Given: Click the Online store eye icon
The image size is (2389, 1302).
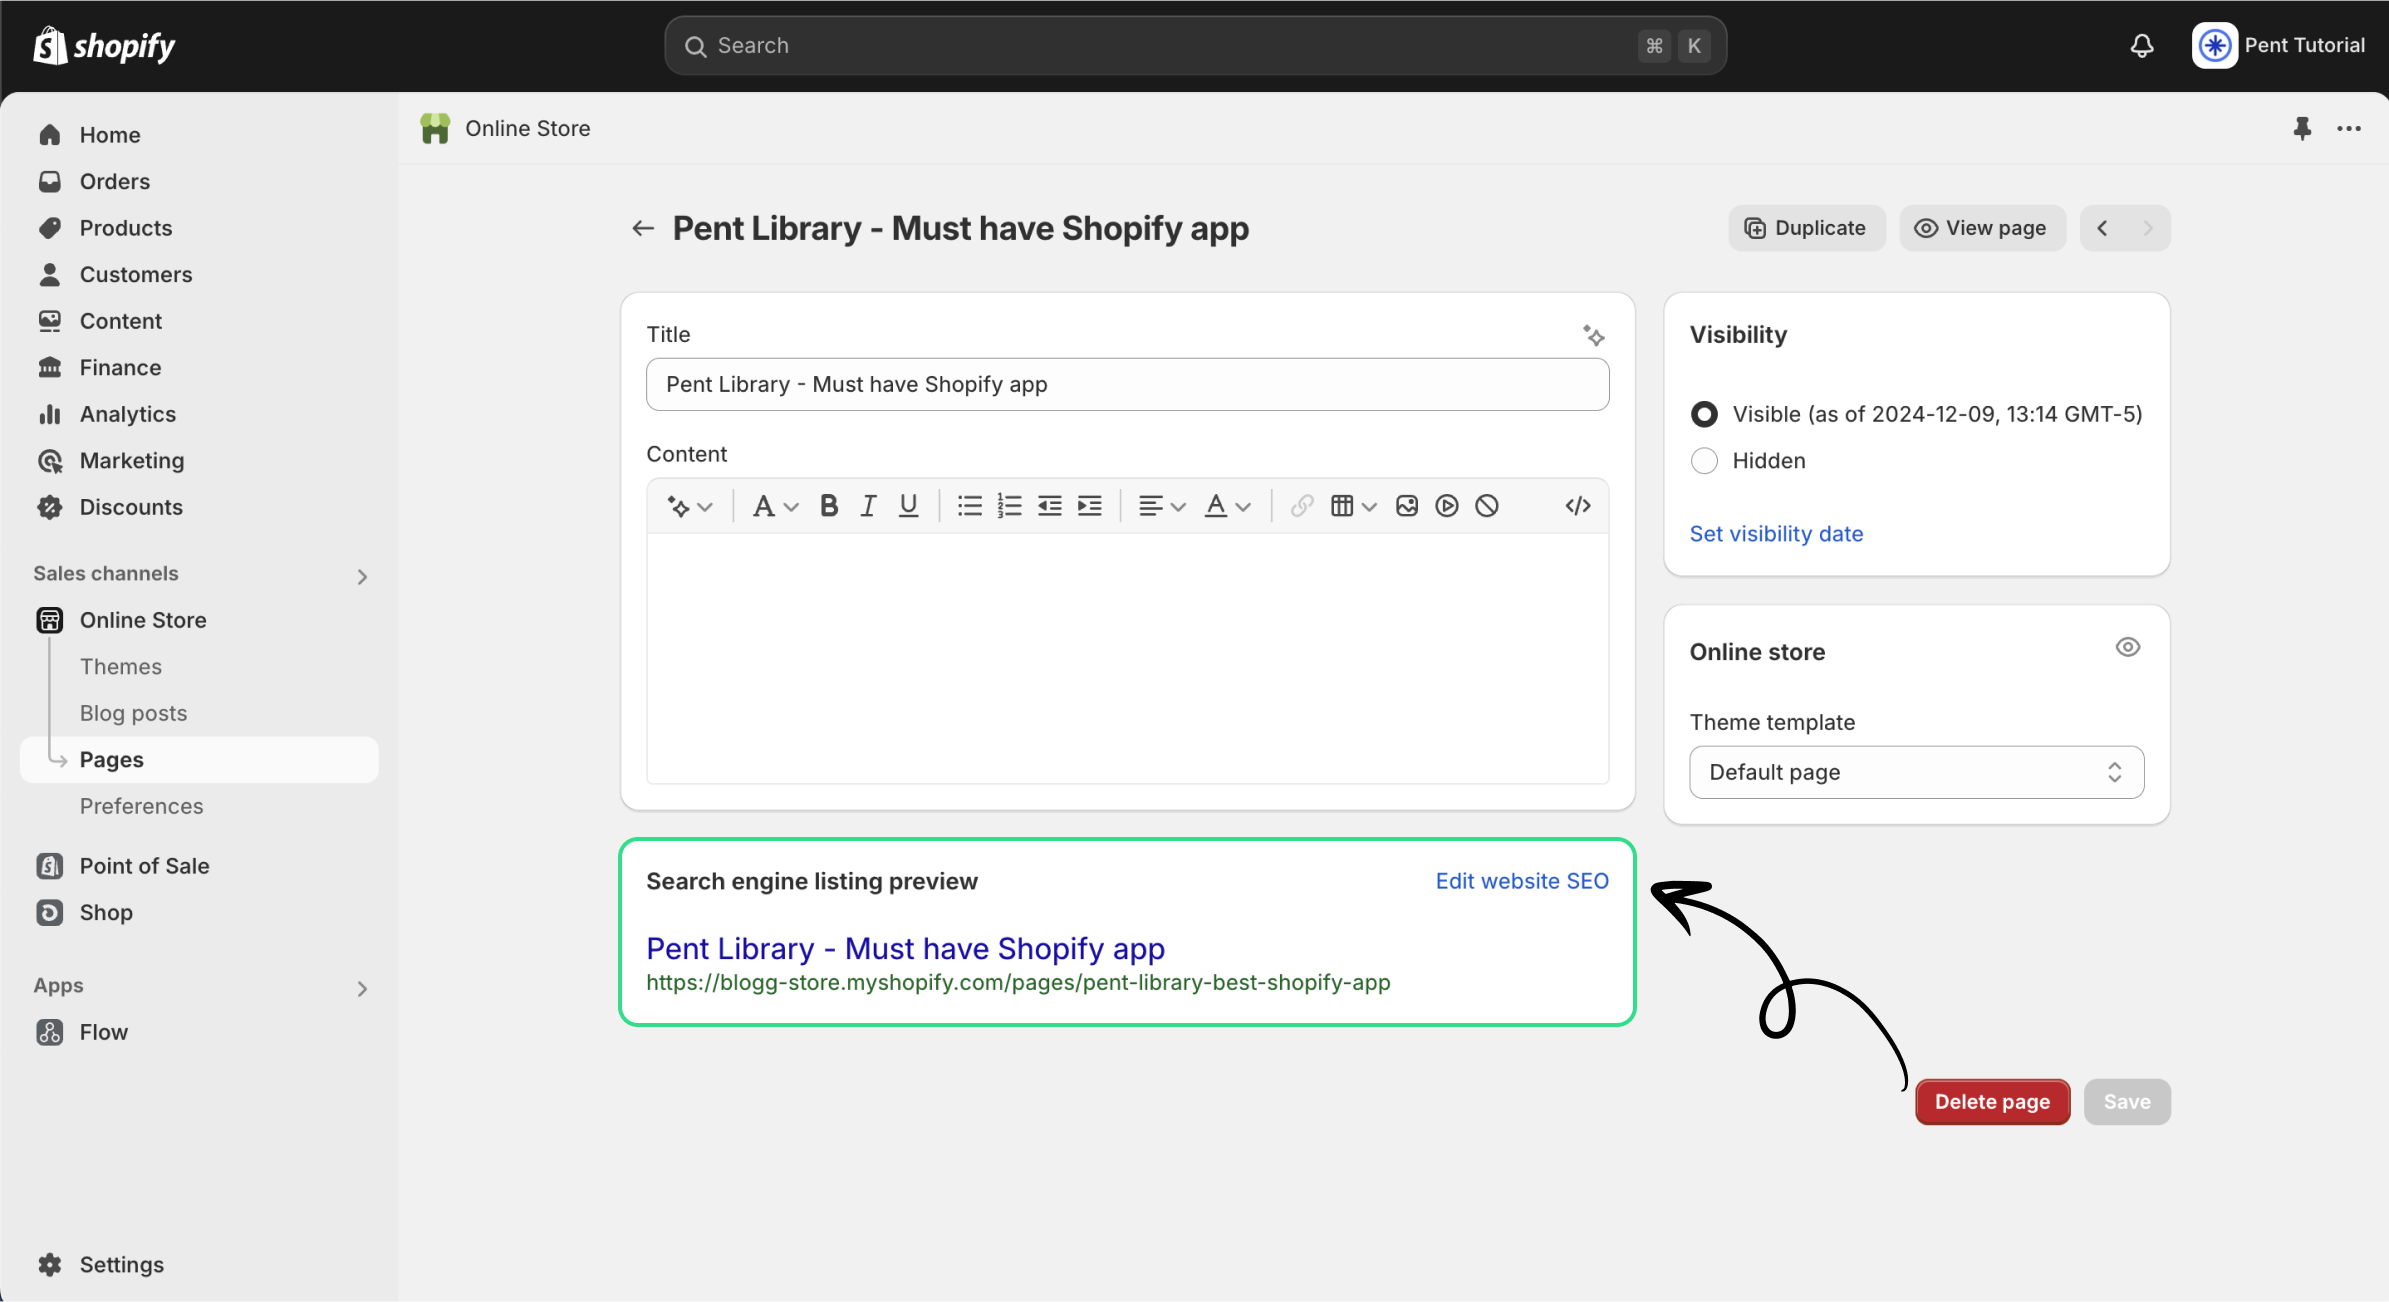Looking at the screenshot, I should (x=2128, y=647).
